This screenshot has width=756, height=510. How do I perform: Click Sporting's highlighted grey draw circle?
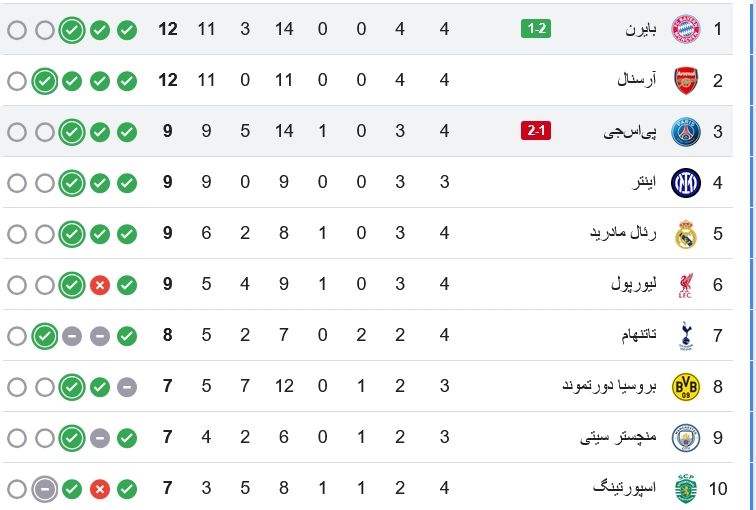click(x=45, y=489)
